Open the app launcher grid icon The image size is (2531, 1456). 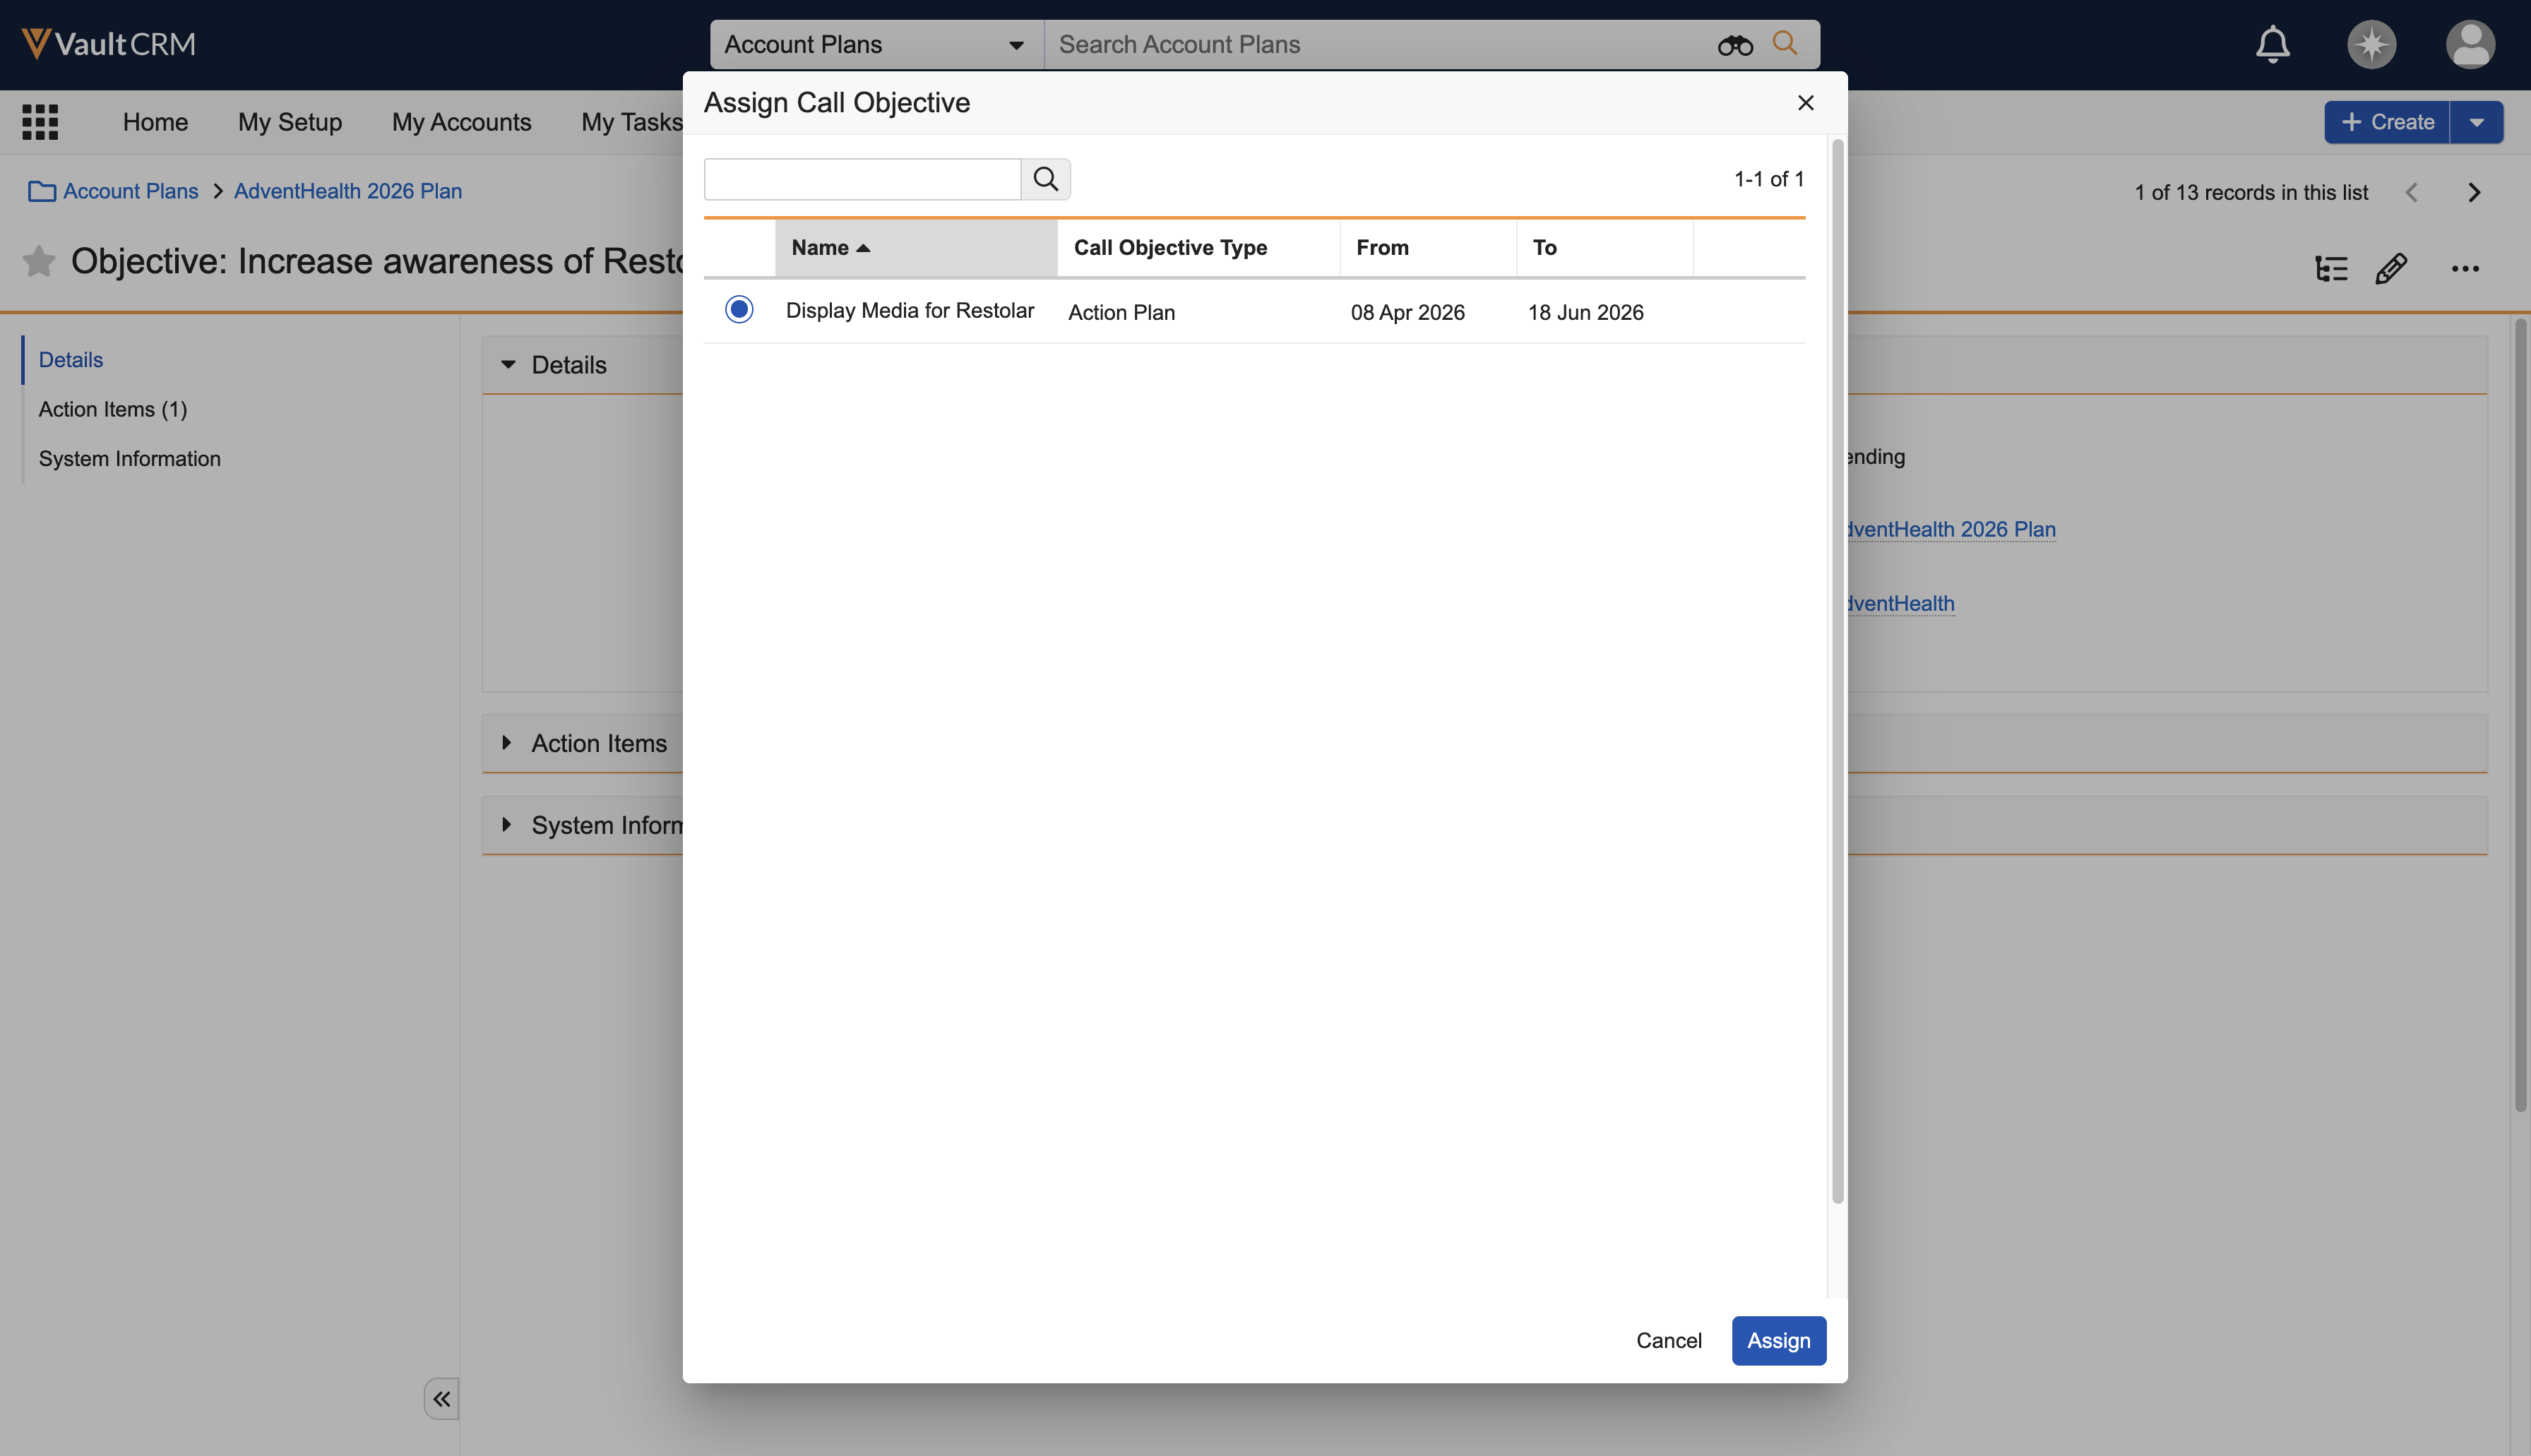point(40,122)
